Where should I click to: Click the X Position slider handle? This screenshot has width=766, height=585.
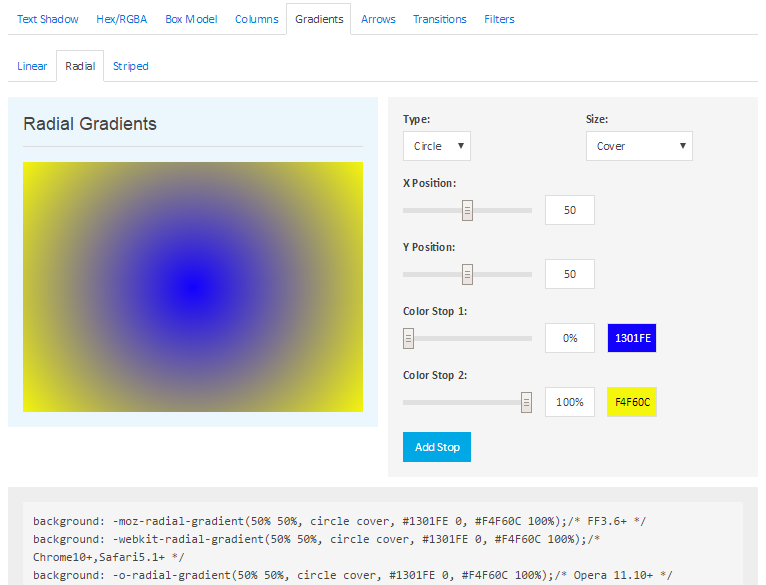coord(468,211)
